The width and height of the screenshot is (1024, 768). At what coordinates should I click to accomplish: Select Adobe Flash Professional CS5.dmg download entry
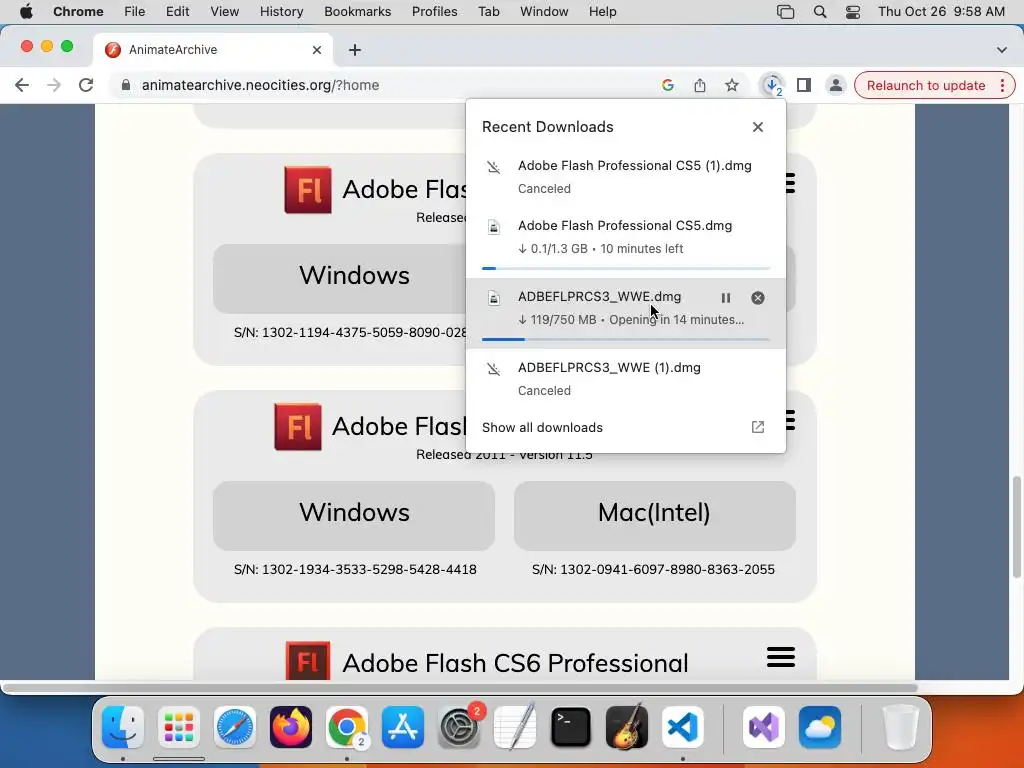[626, 242]
